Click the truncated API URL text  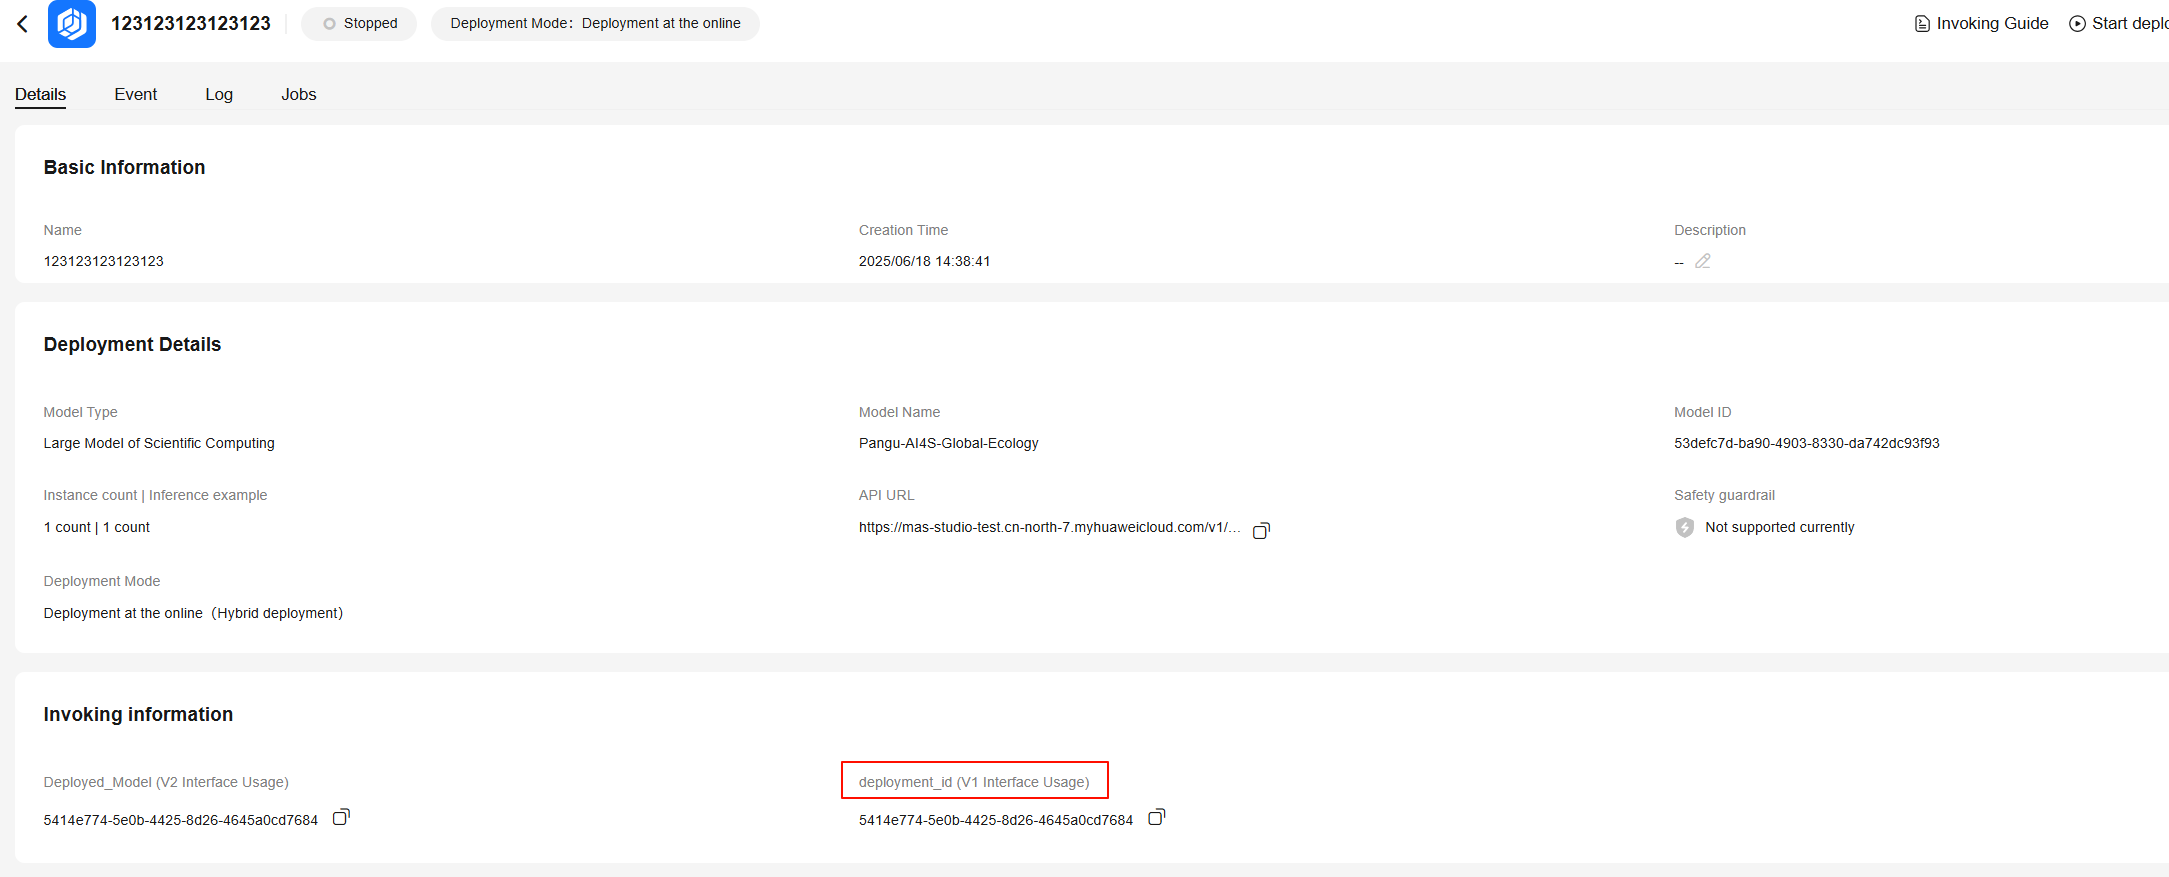point(1049,527)
